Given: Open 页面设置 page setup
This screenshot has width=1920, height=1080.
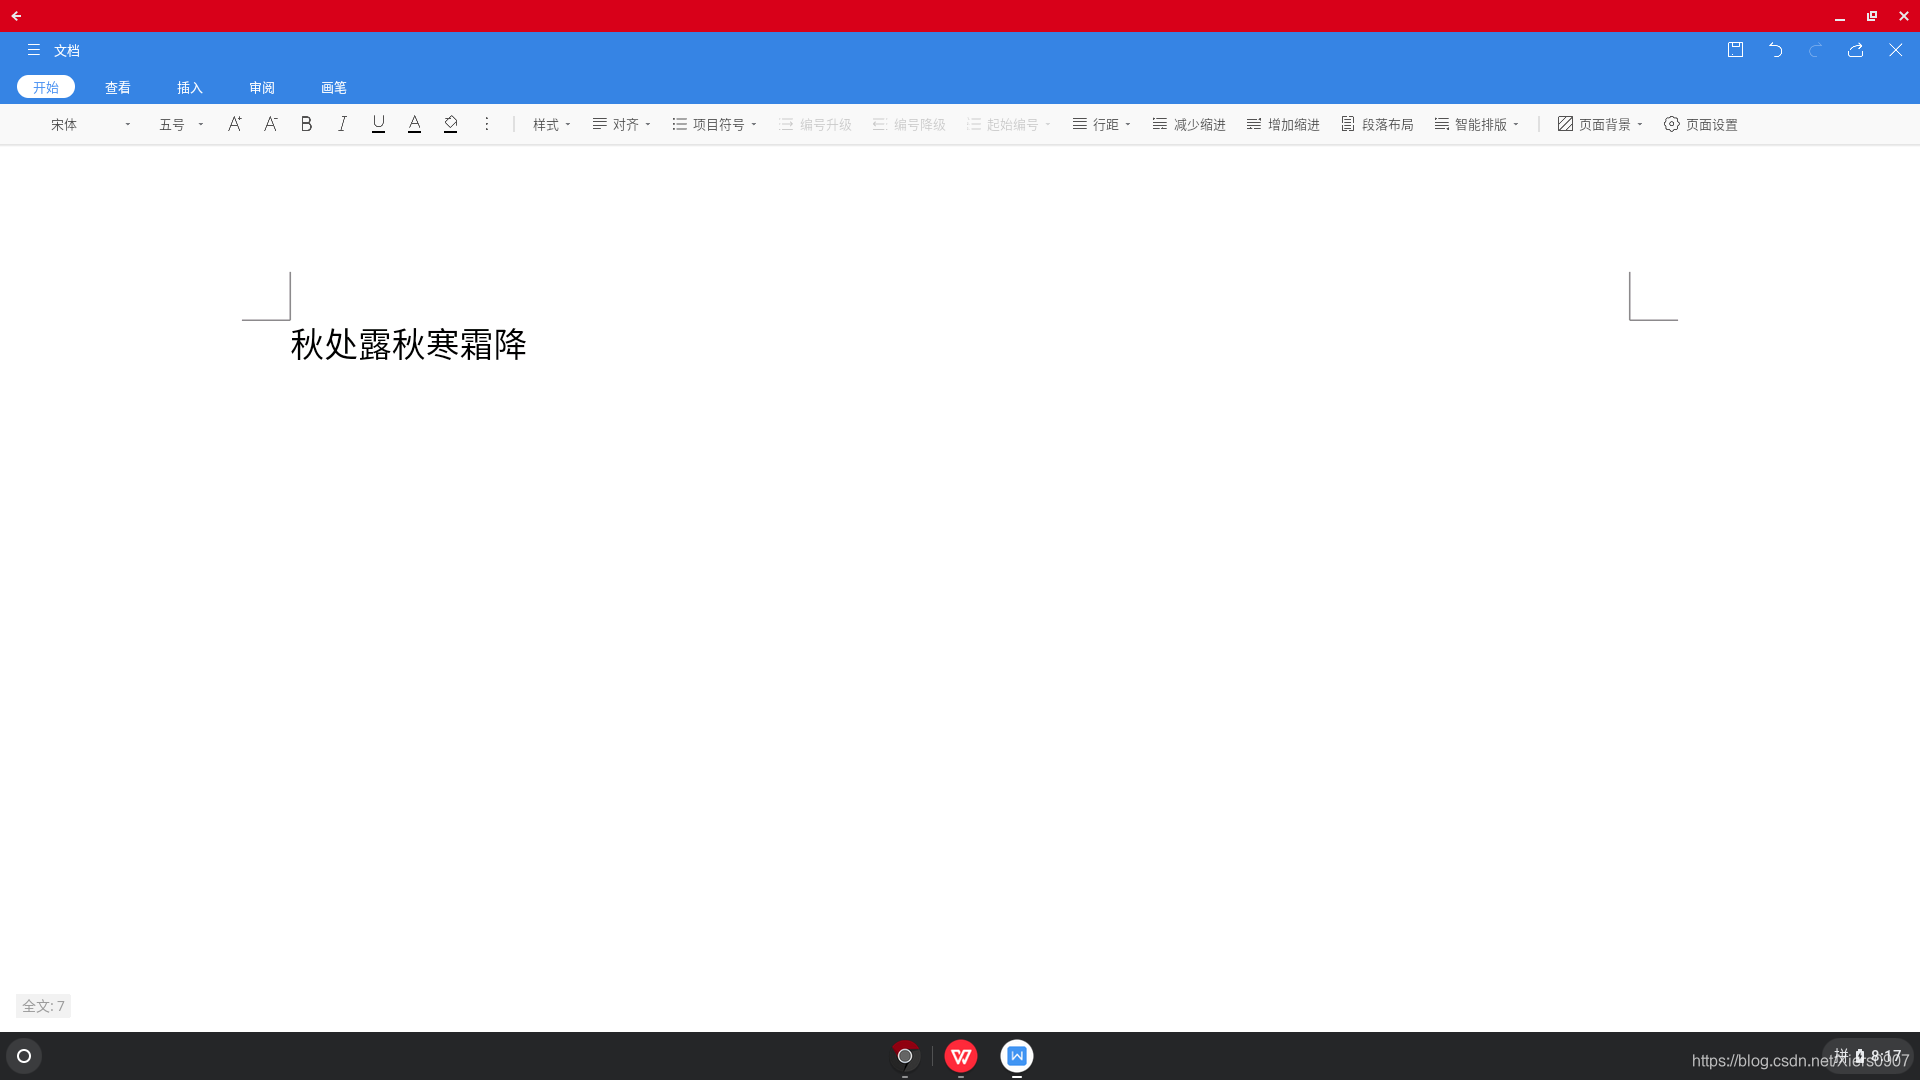Looking at the screenshot, I should [1700, 124].
